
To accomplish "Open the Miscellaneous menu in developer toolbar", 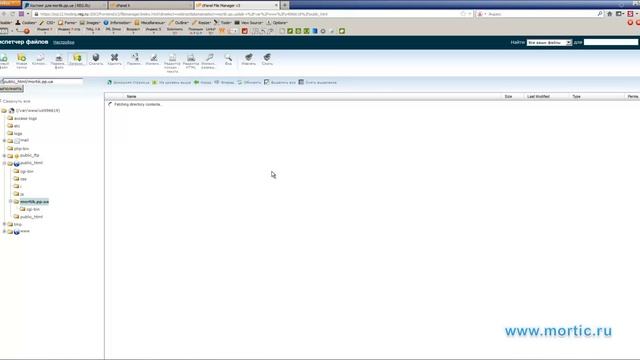I will 150,22.
